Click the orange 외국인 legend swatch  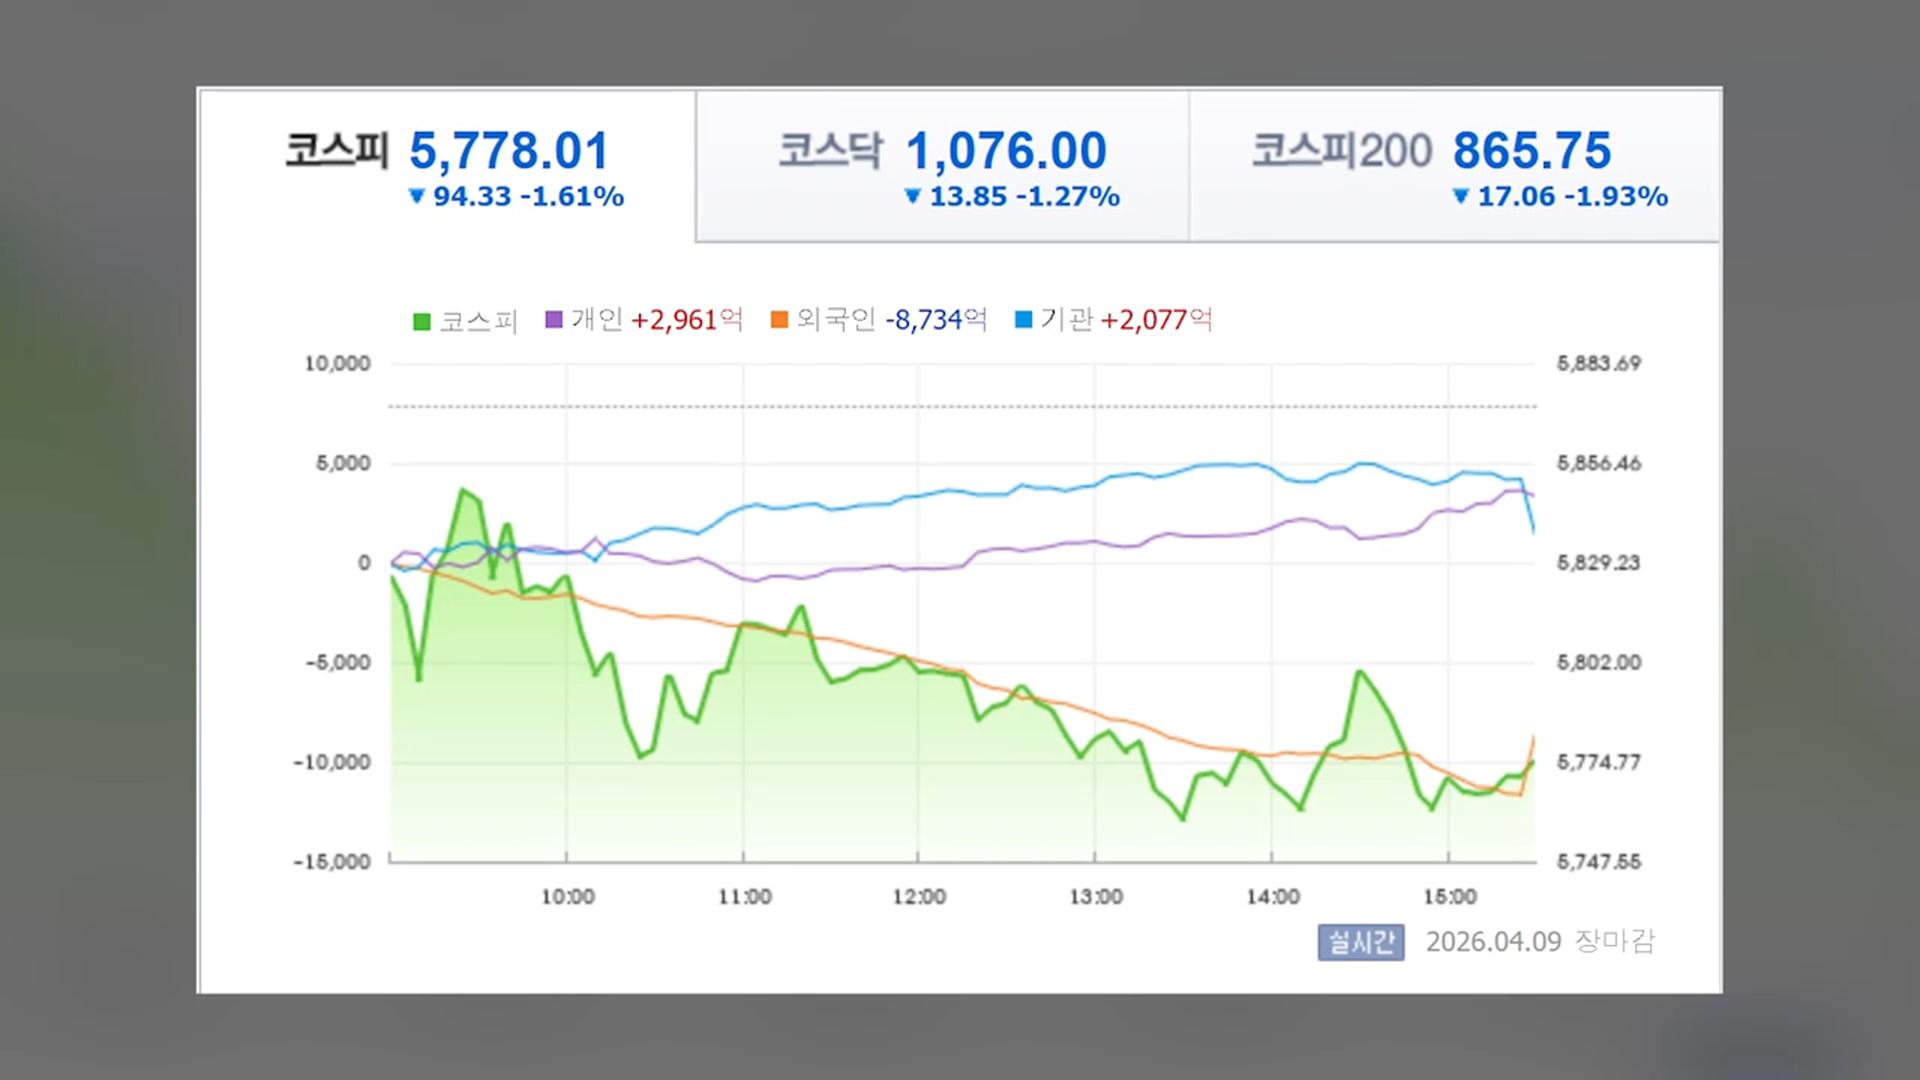coord(780,320)
